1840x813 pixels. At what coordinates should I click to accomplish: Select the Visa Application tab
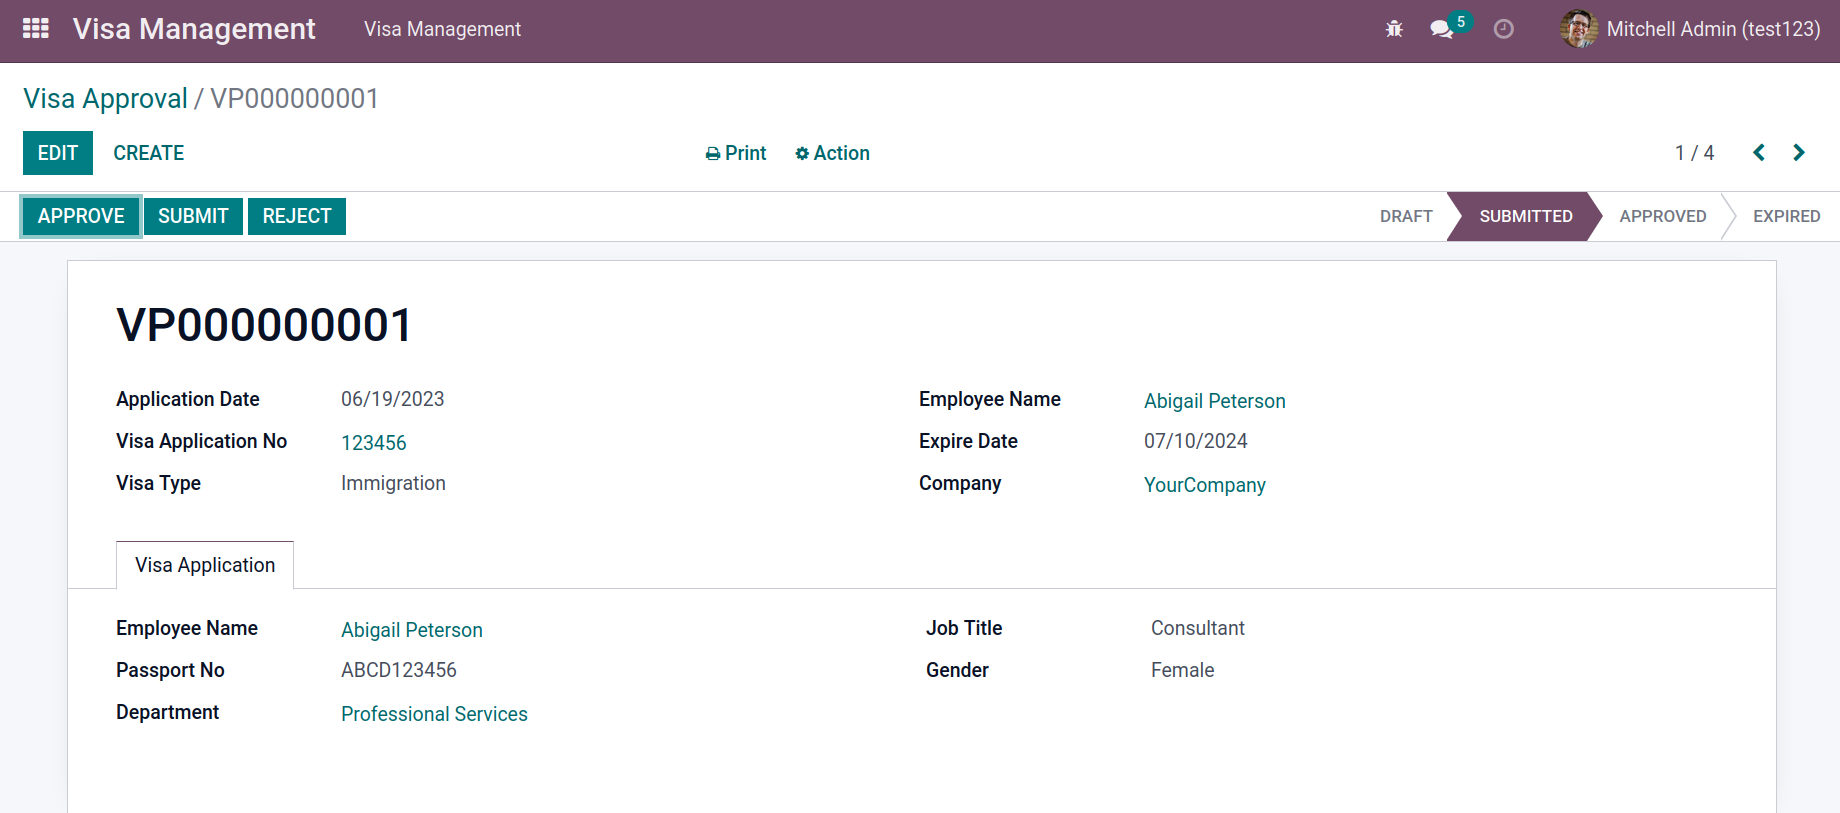pyautogui.click(x=205, y=565)
